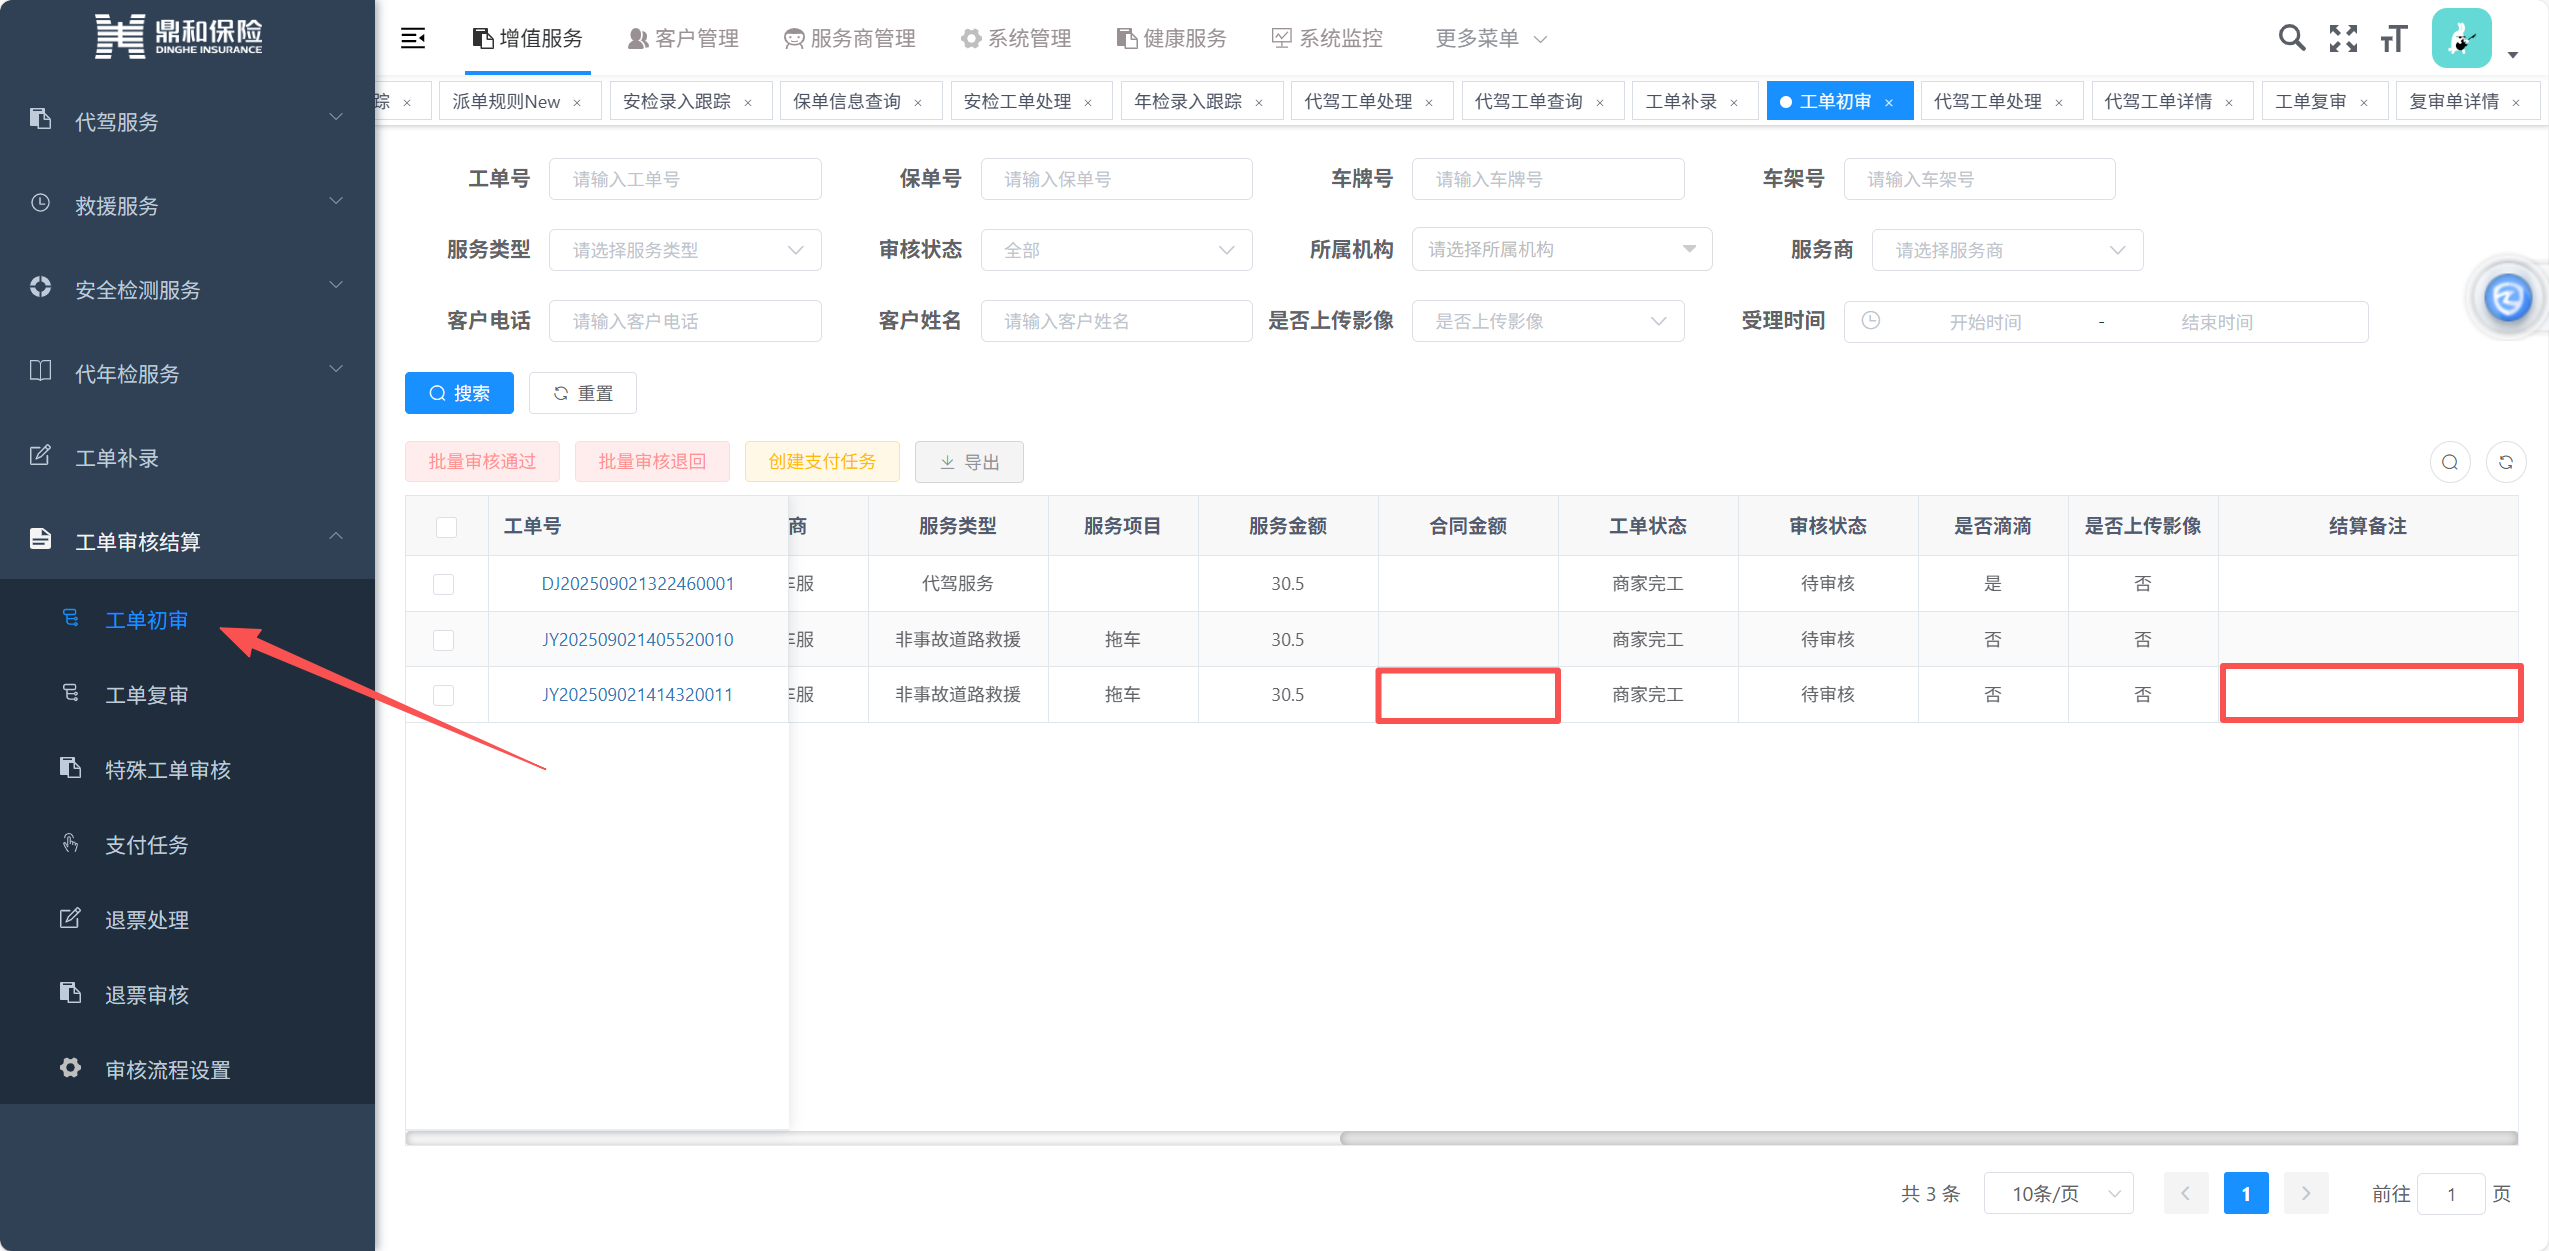Click the horizontal table scrollbar

[1927, 1138]
